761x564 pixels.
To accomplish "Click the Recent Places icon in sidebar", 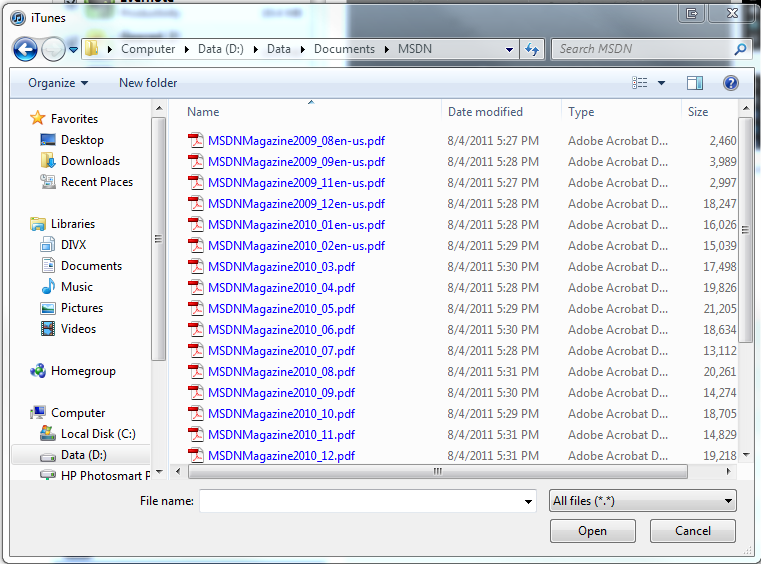I will pyautogui.click(x=48, y=182).
